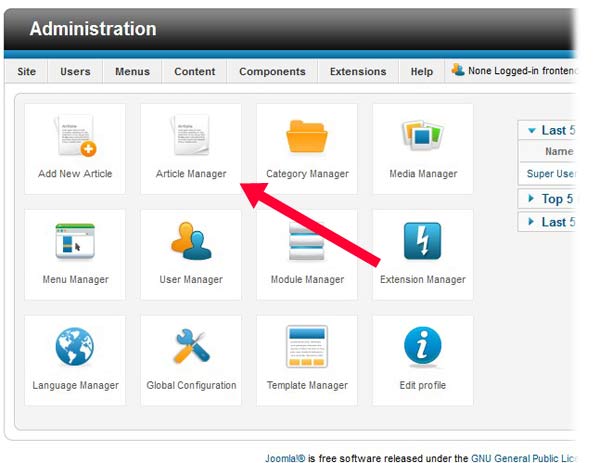Open the Content menu

[x=194, y=72]
